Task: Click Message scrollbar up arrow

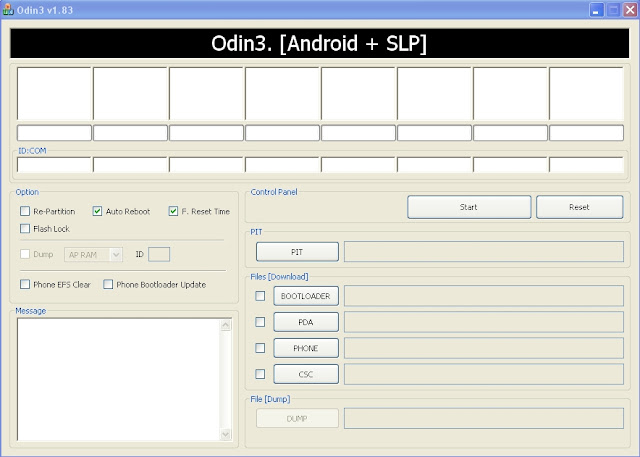Action: [226, 325]
